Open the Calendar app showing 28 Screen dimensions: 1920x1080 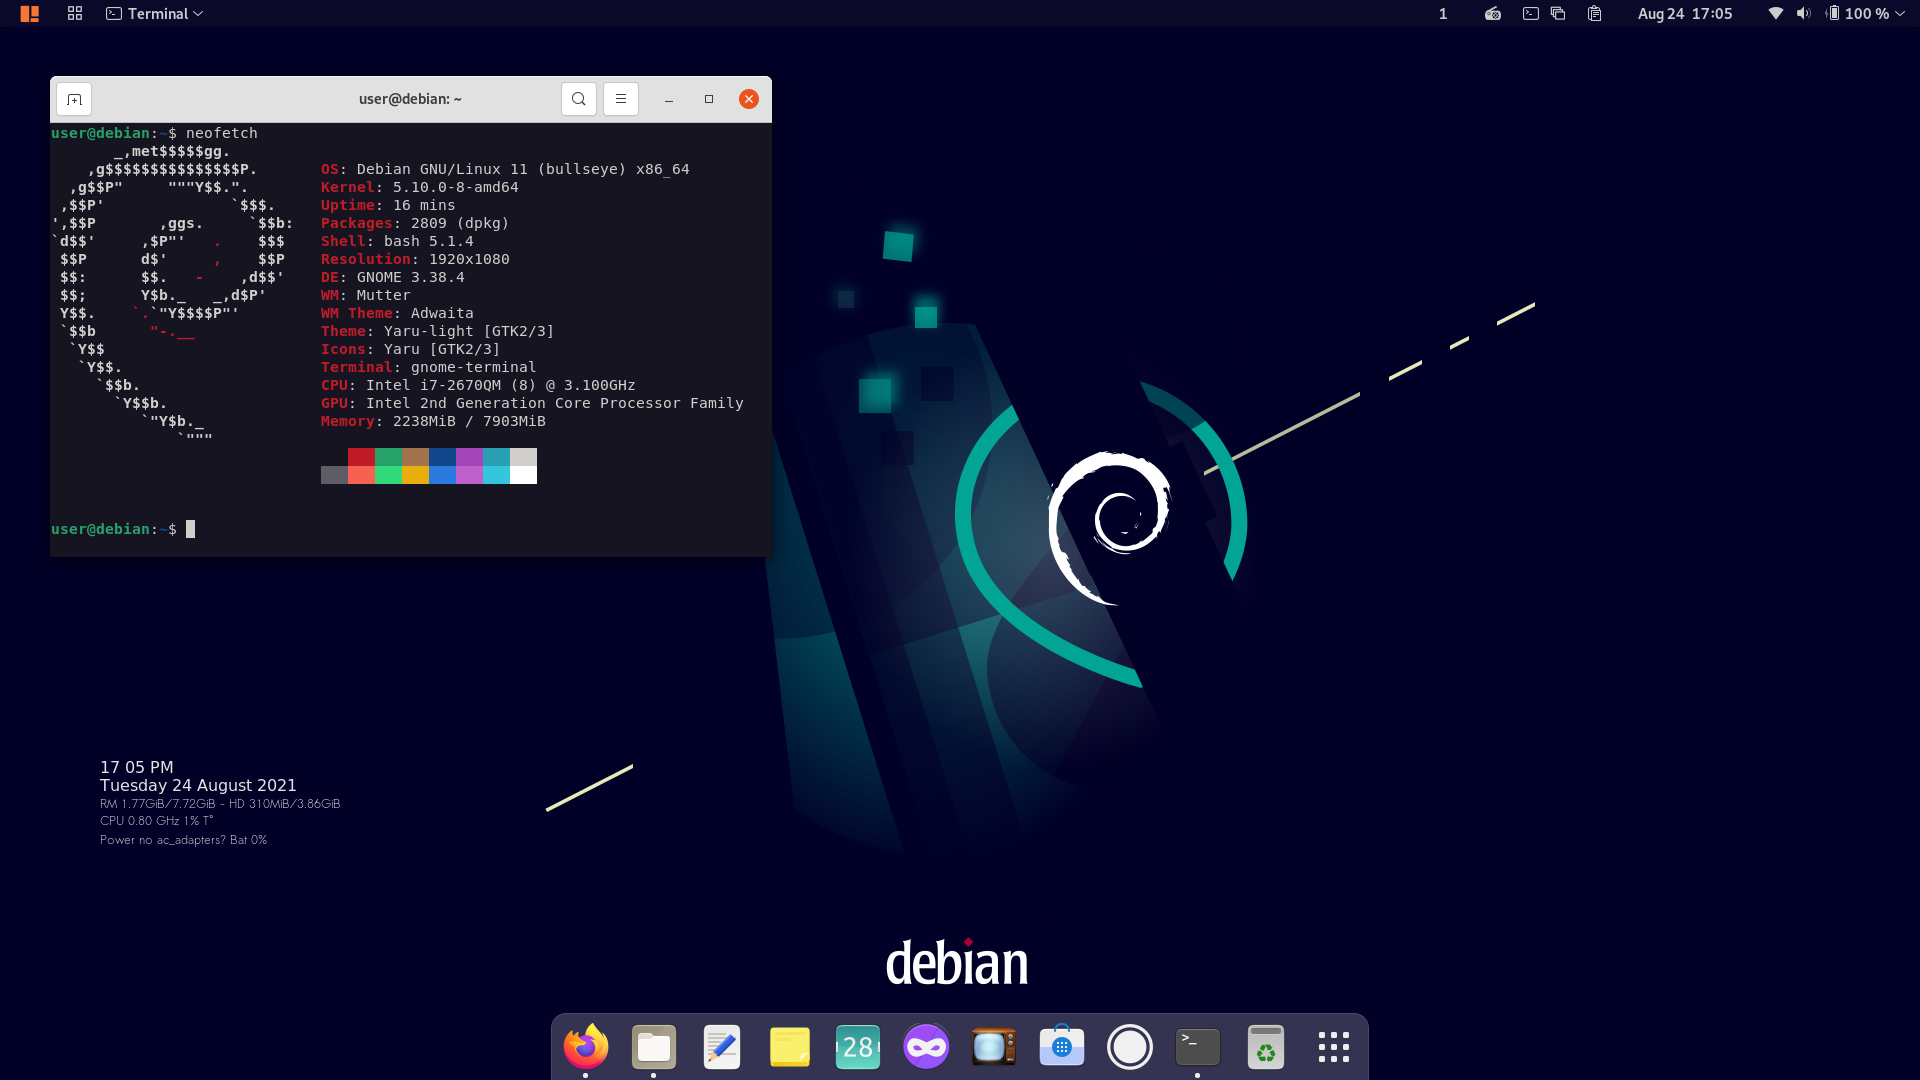858,1047
